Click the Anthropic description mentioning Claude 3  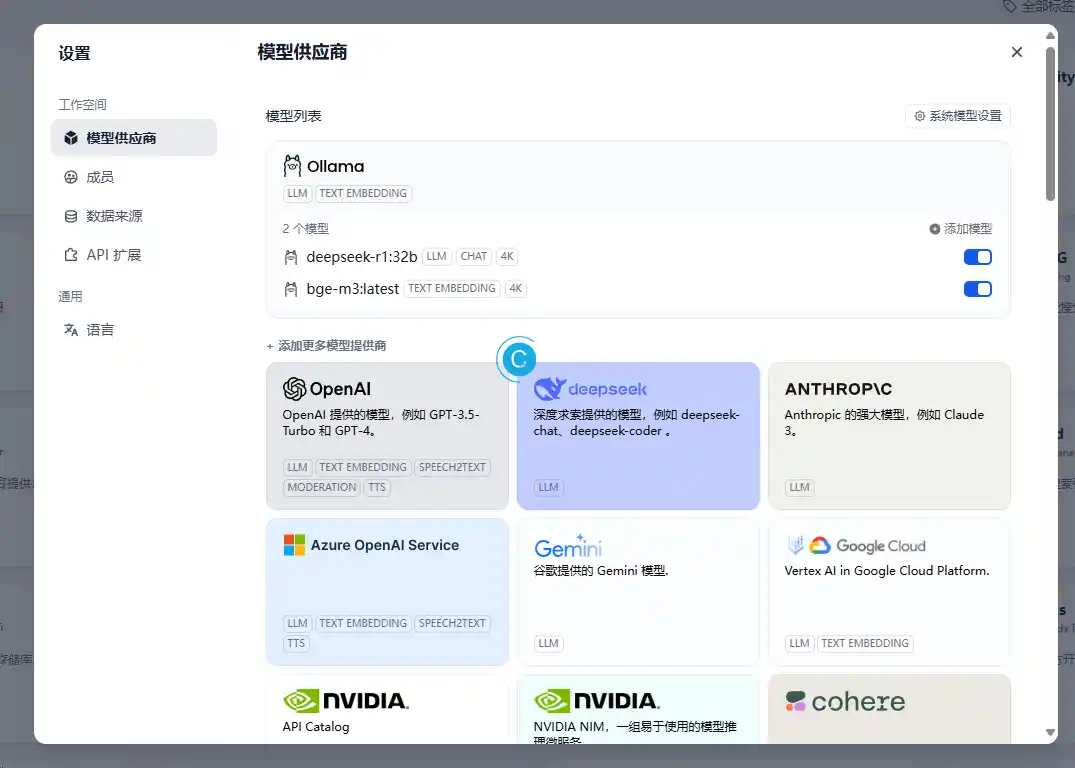coord(884,422)
